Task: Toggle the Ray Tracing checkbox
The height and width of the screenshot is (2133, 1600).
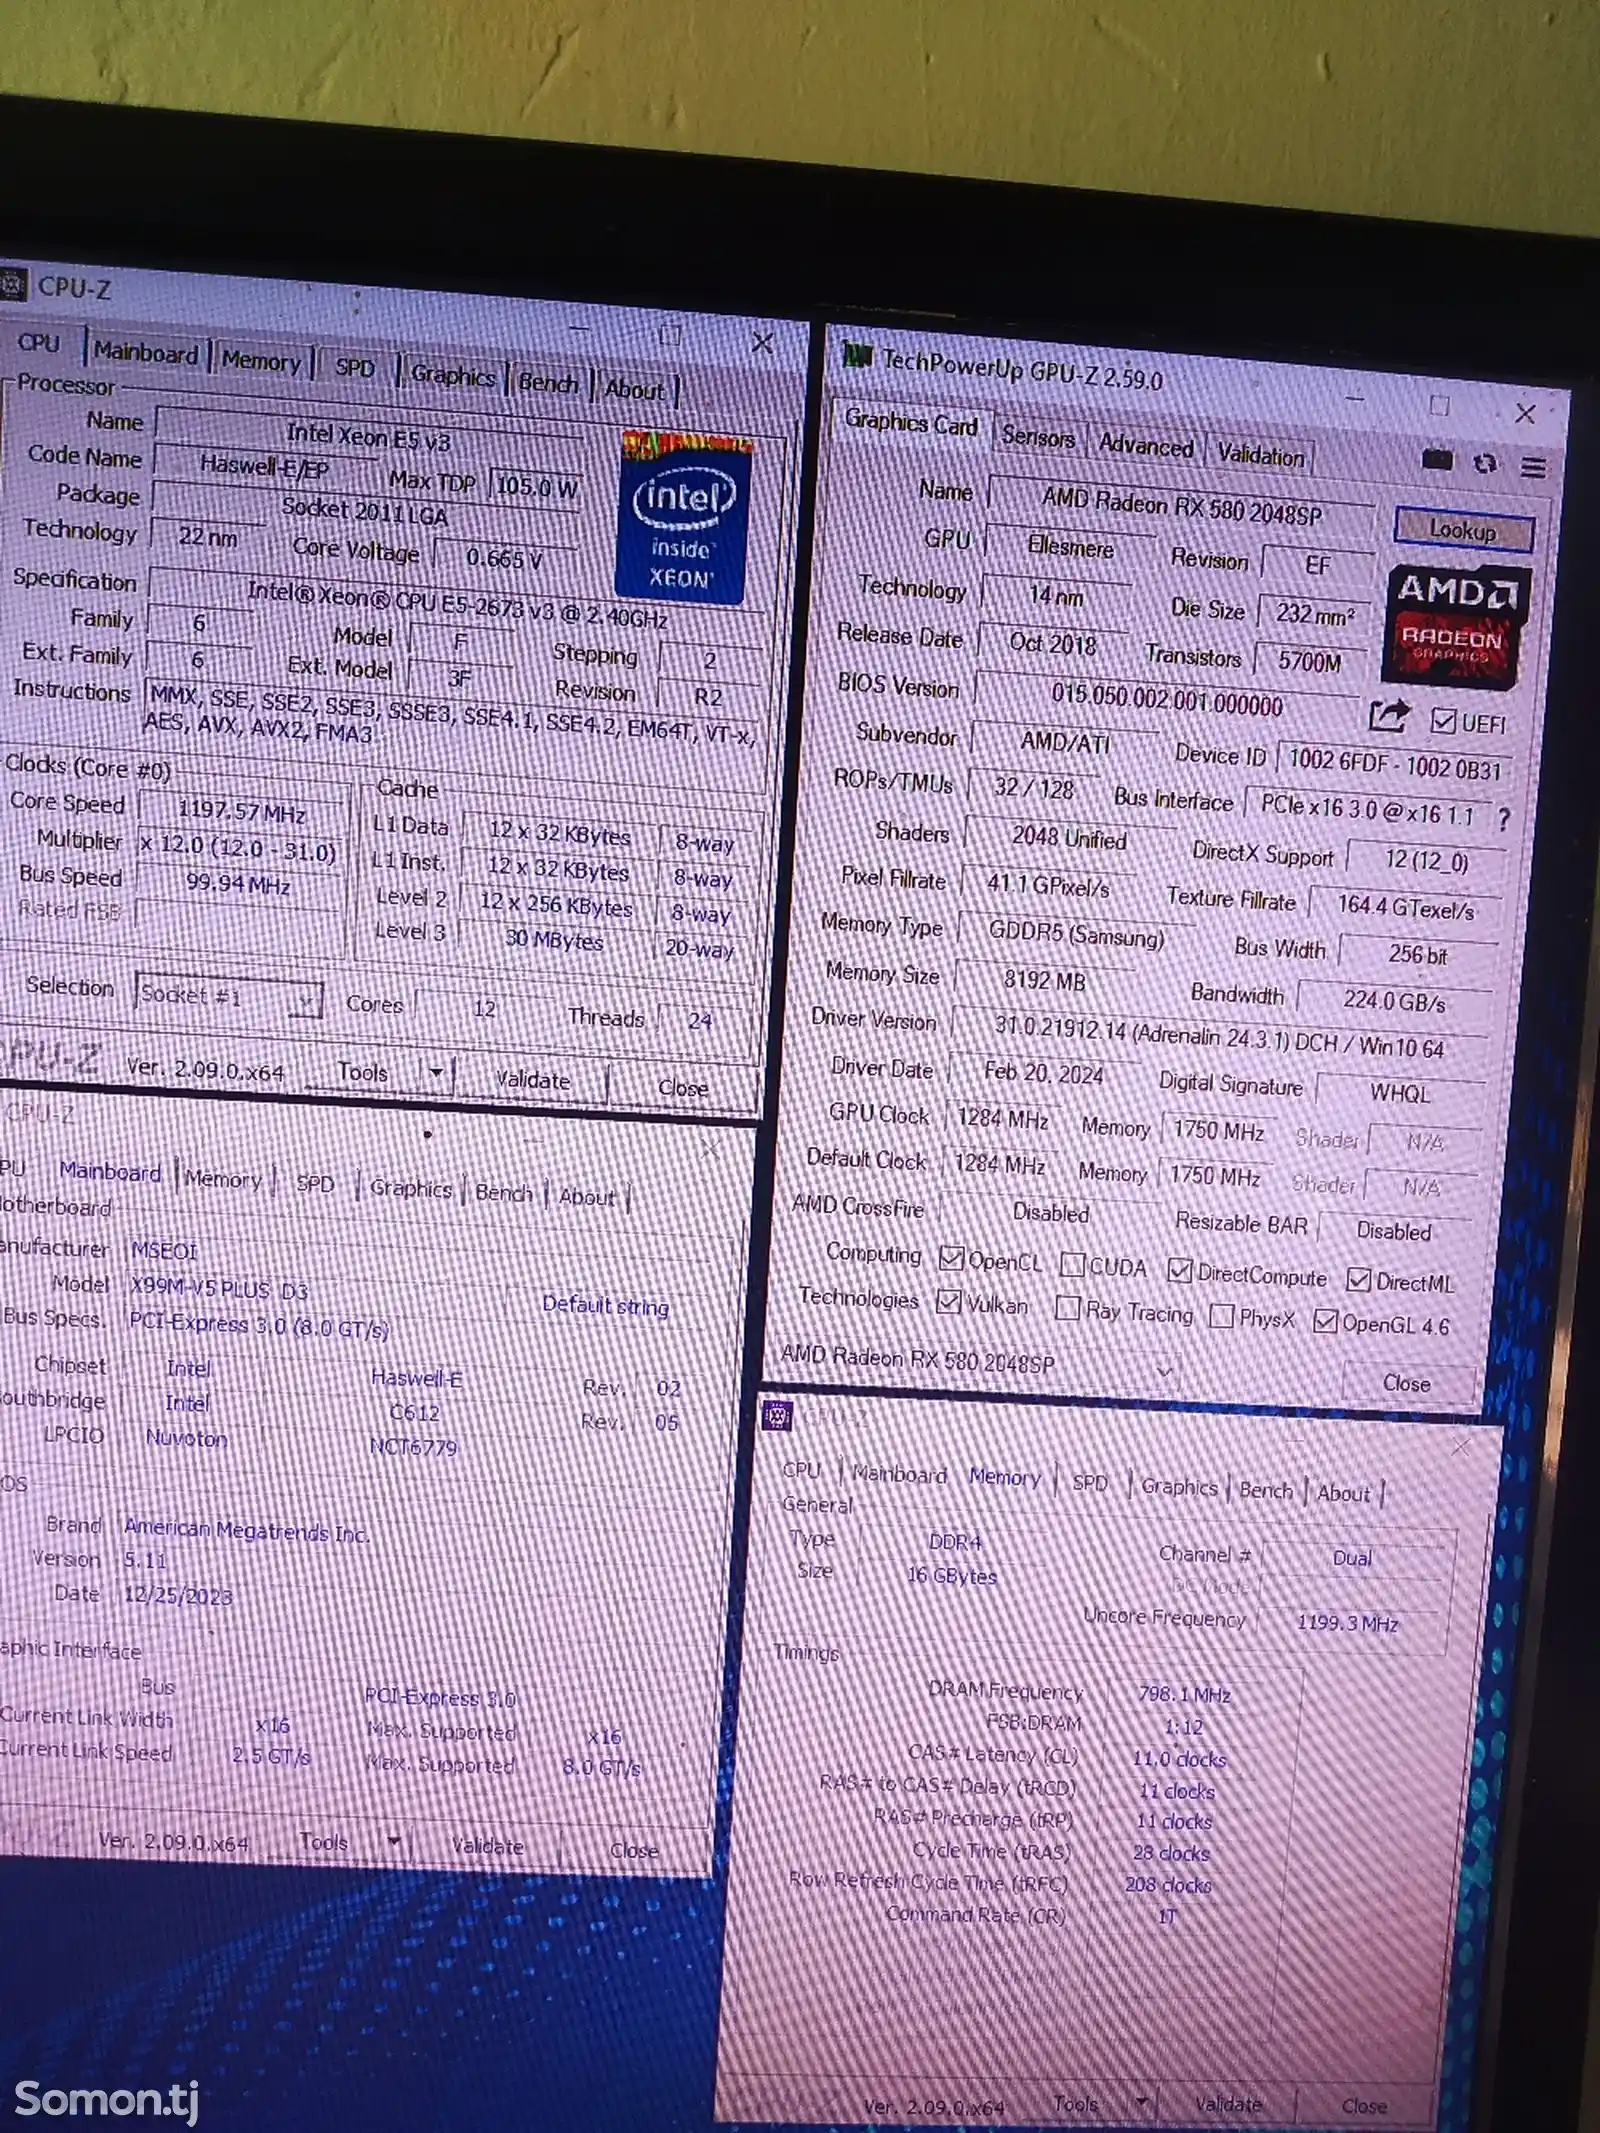Action: point(1068,1307)
